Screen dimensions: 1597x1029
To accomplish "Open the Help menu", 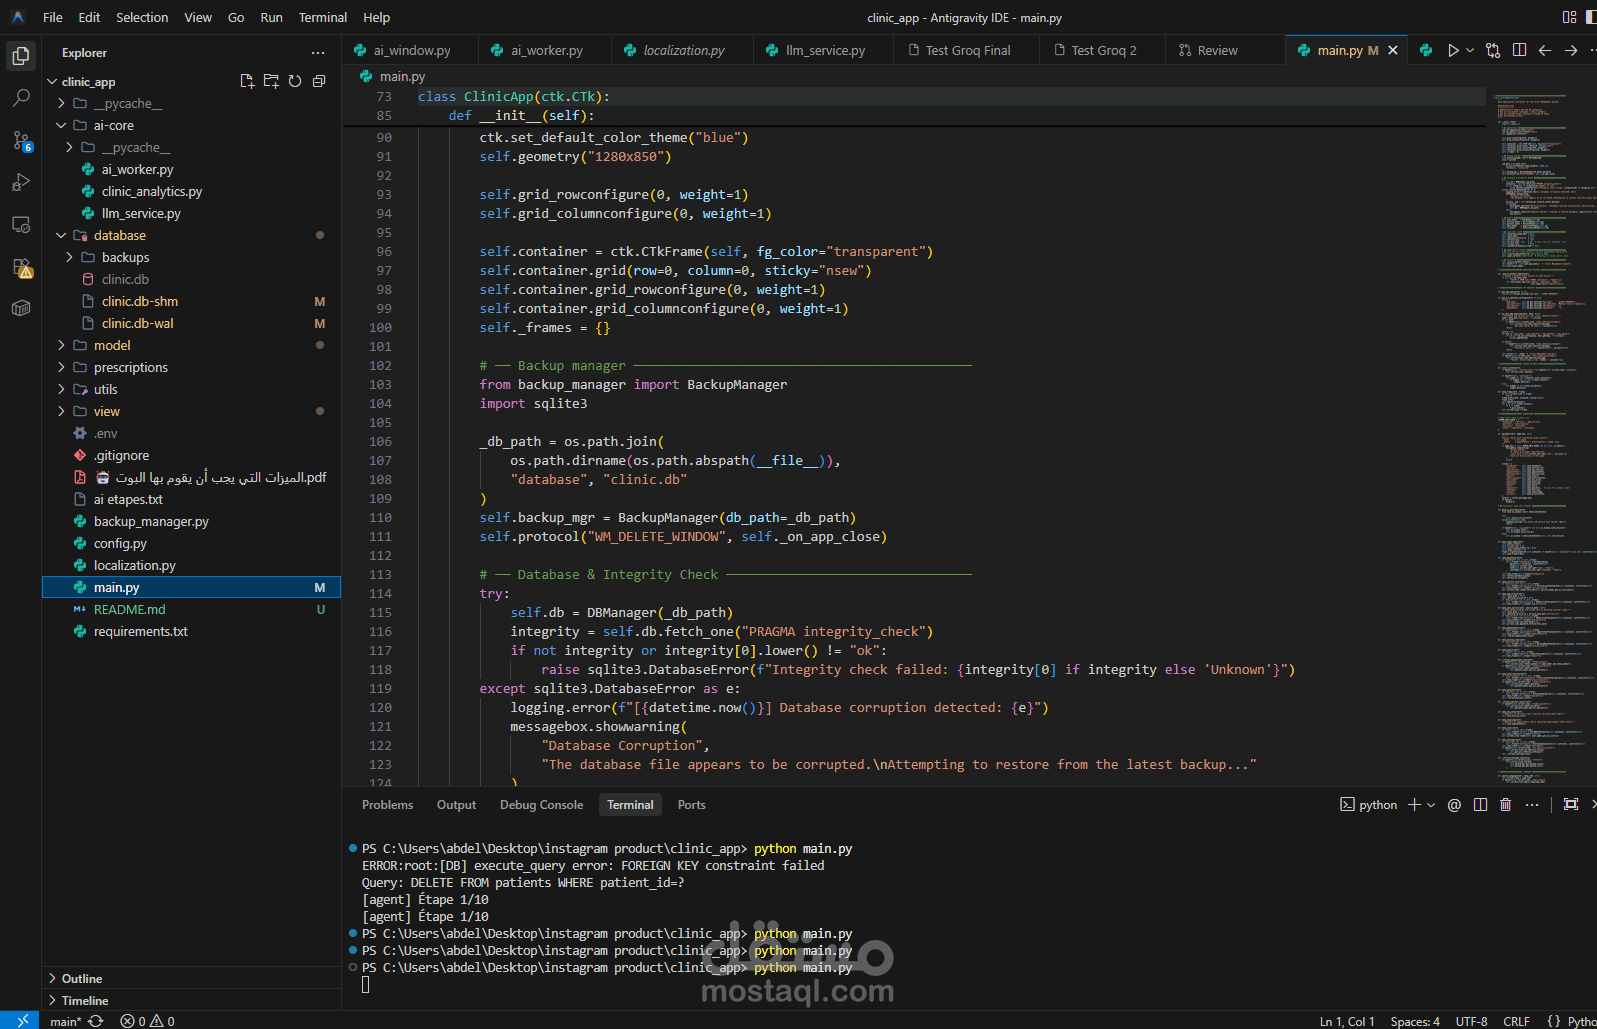I will click(377, 17).
